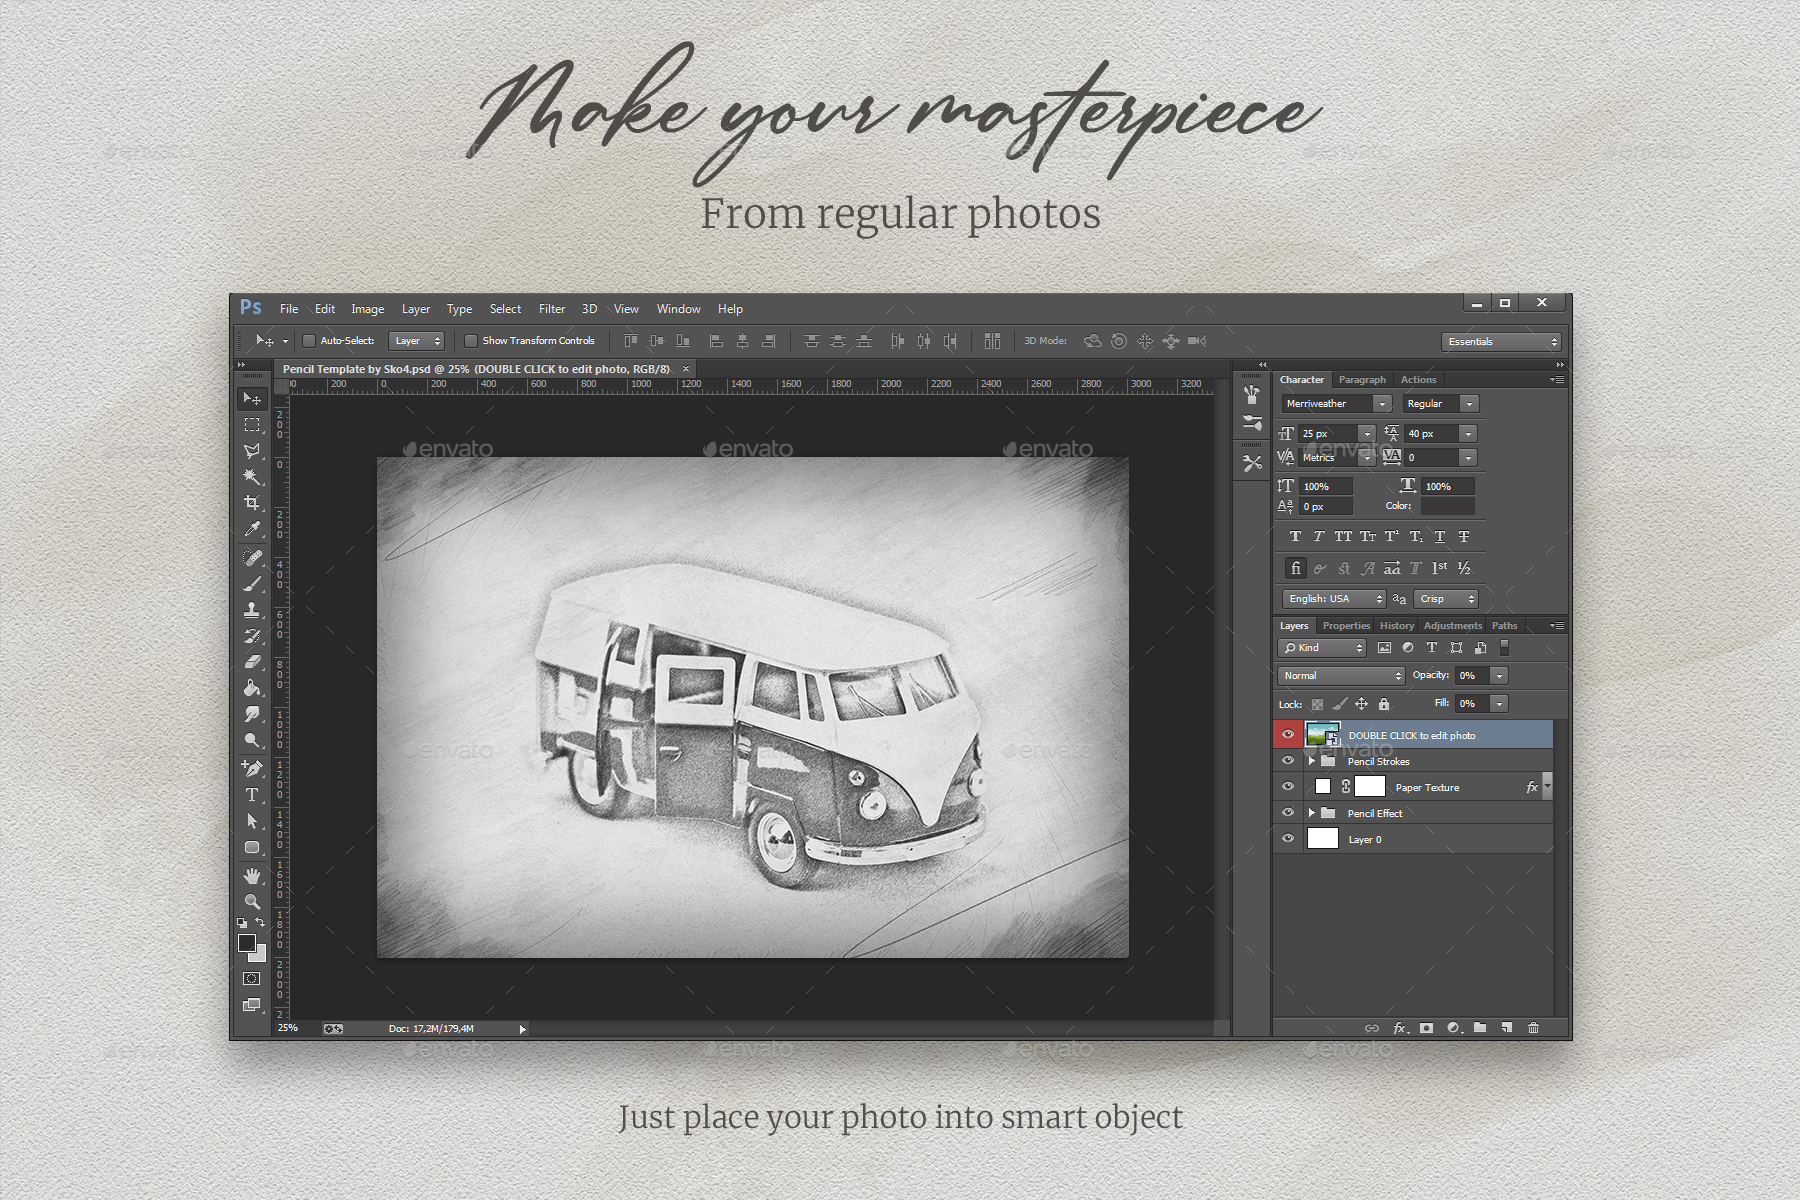Toggle visibility of the Paper Texture layer
Image resolution: width=1800 pixels, height=1200 pixels.
point(1288,786)
